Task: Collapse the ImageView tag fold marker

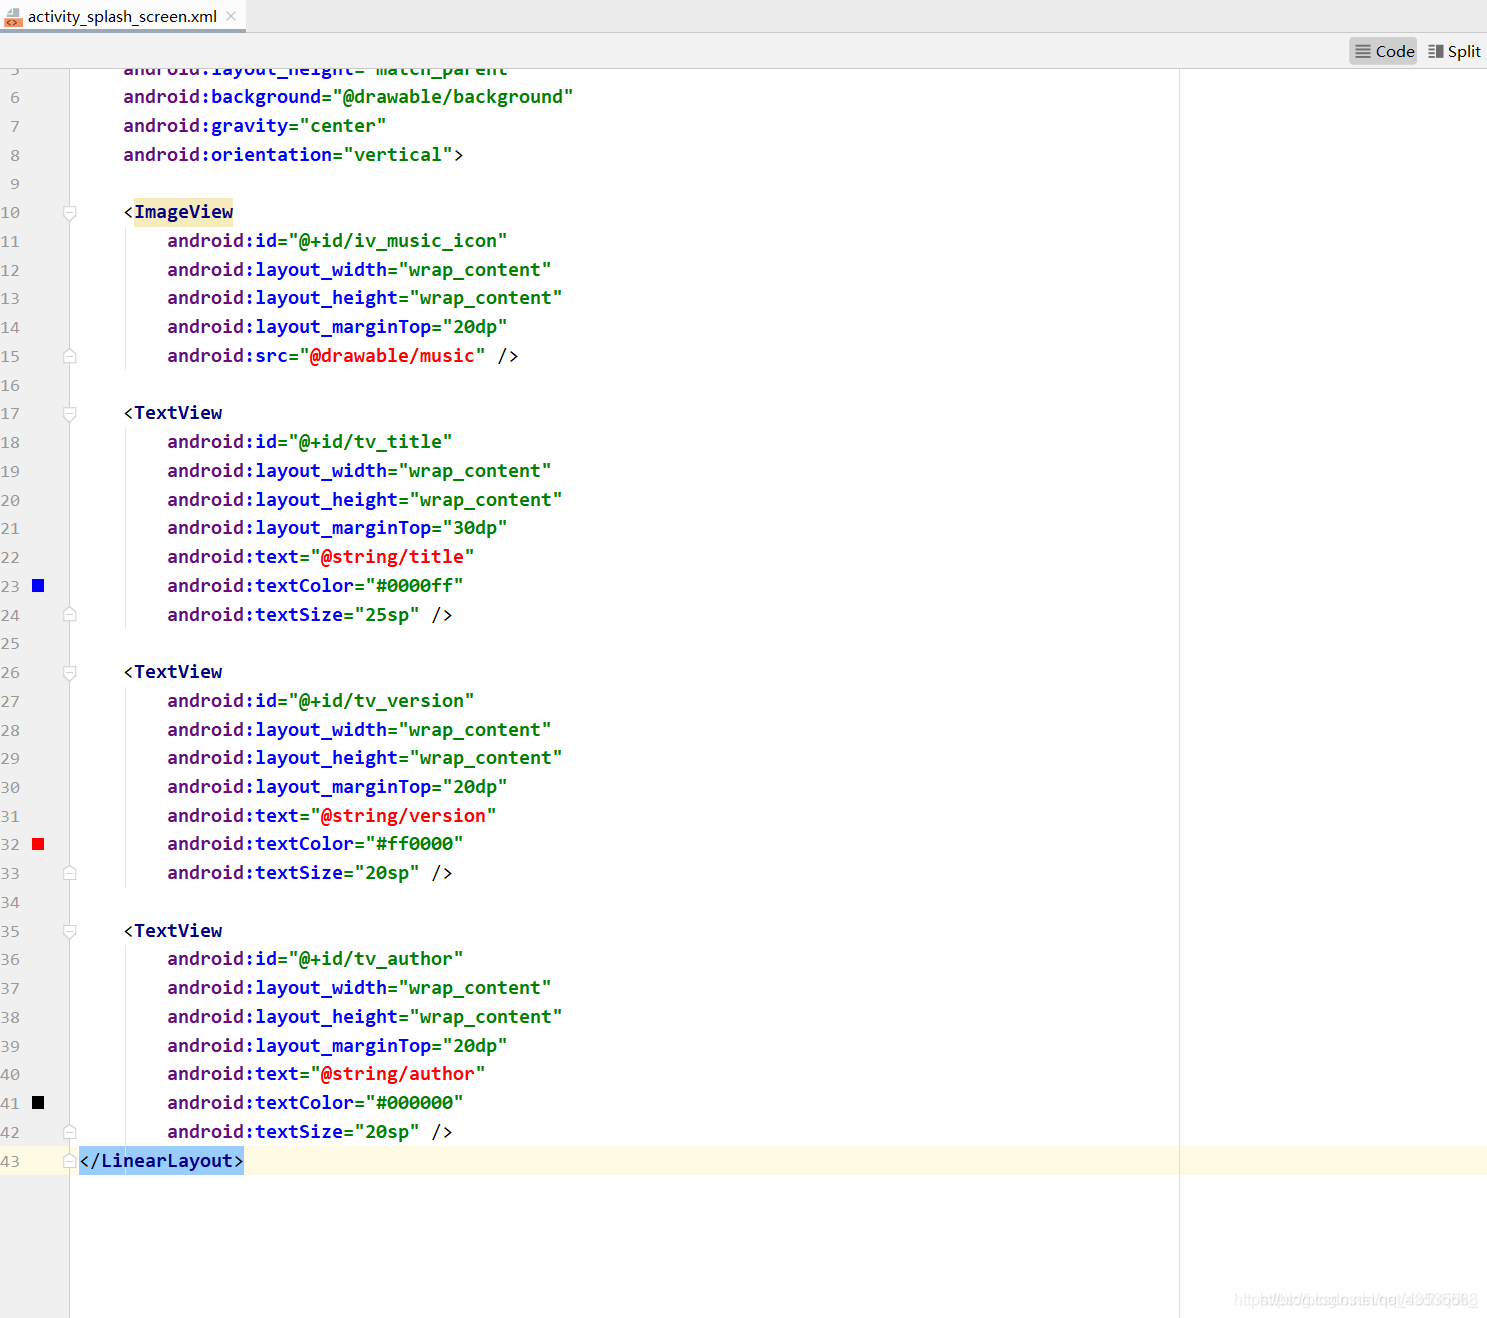Action: pos(70,213)
